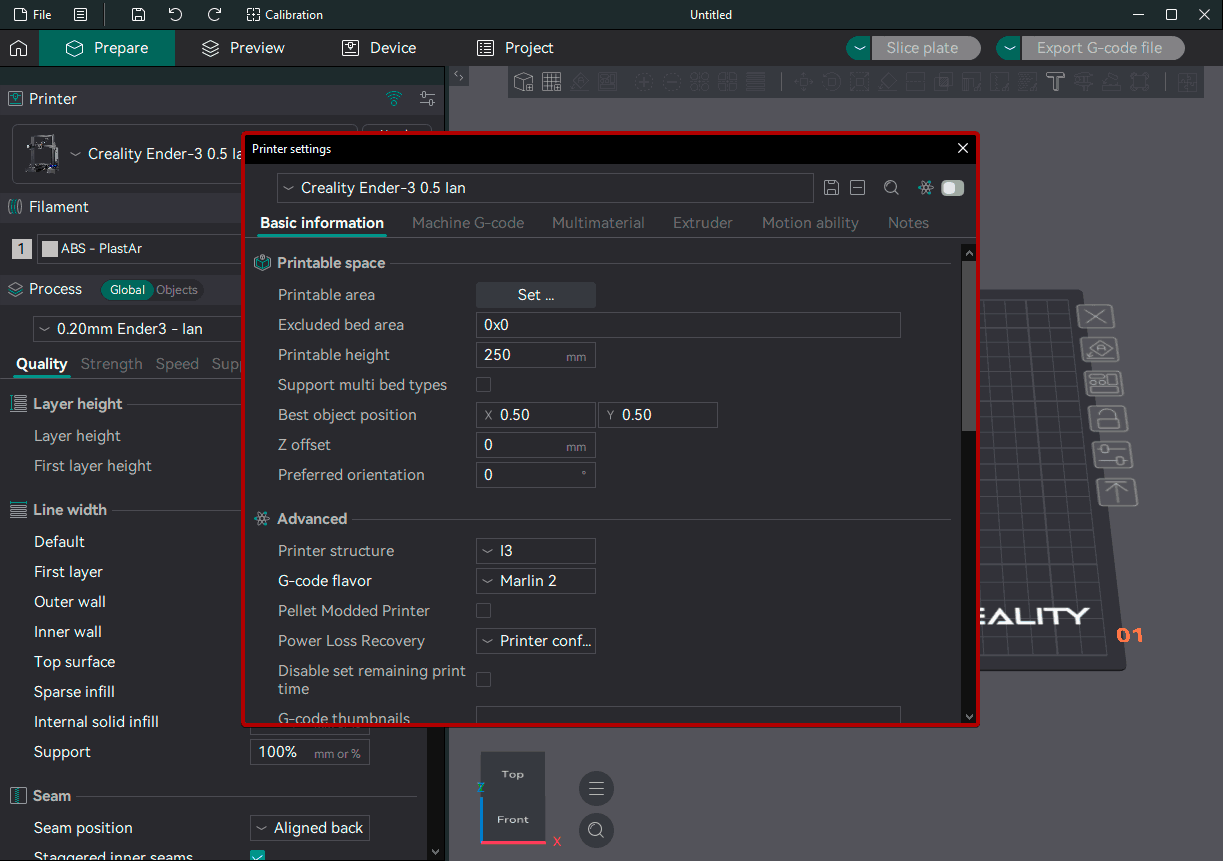Click the Calibration menu button
This screenshot has width=1223, height=861.
pos(285,15)
